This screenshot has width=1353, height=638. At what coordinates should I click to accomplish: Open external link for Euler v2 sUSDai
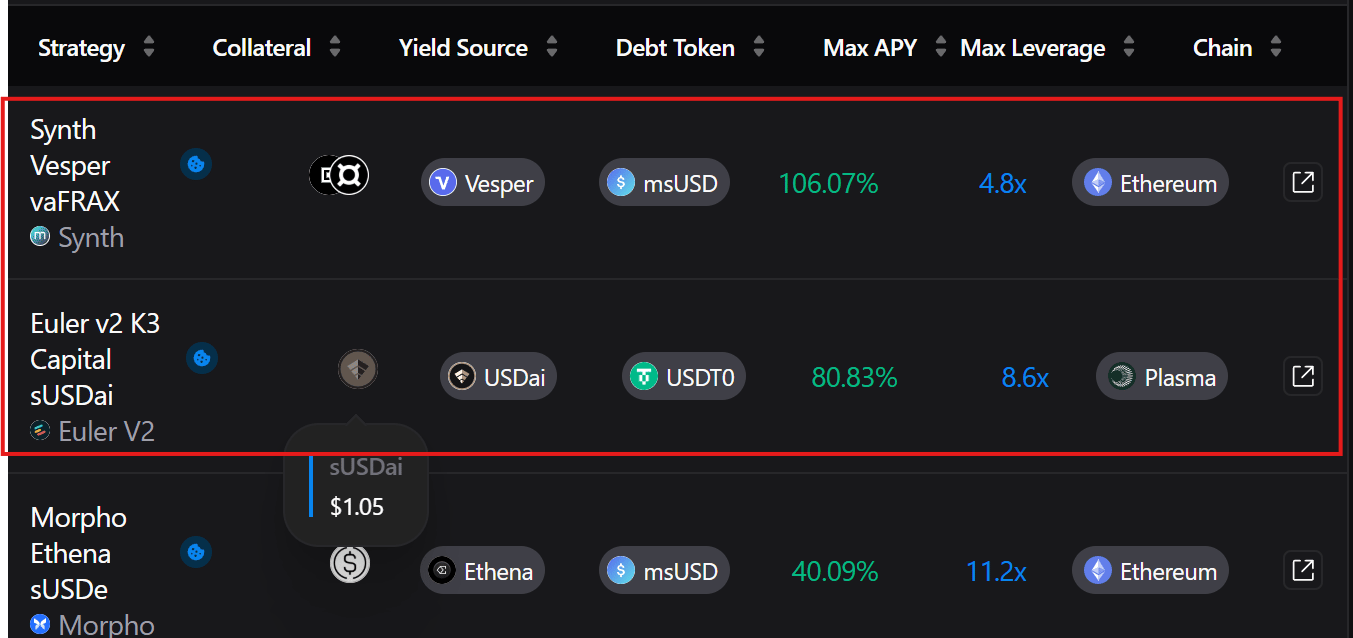coord(1302,377)
